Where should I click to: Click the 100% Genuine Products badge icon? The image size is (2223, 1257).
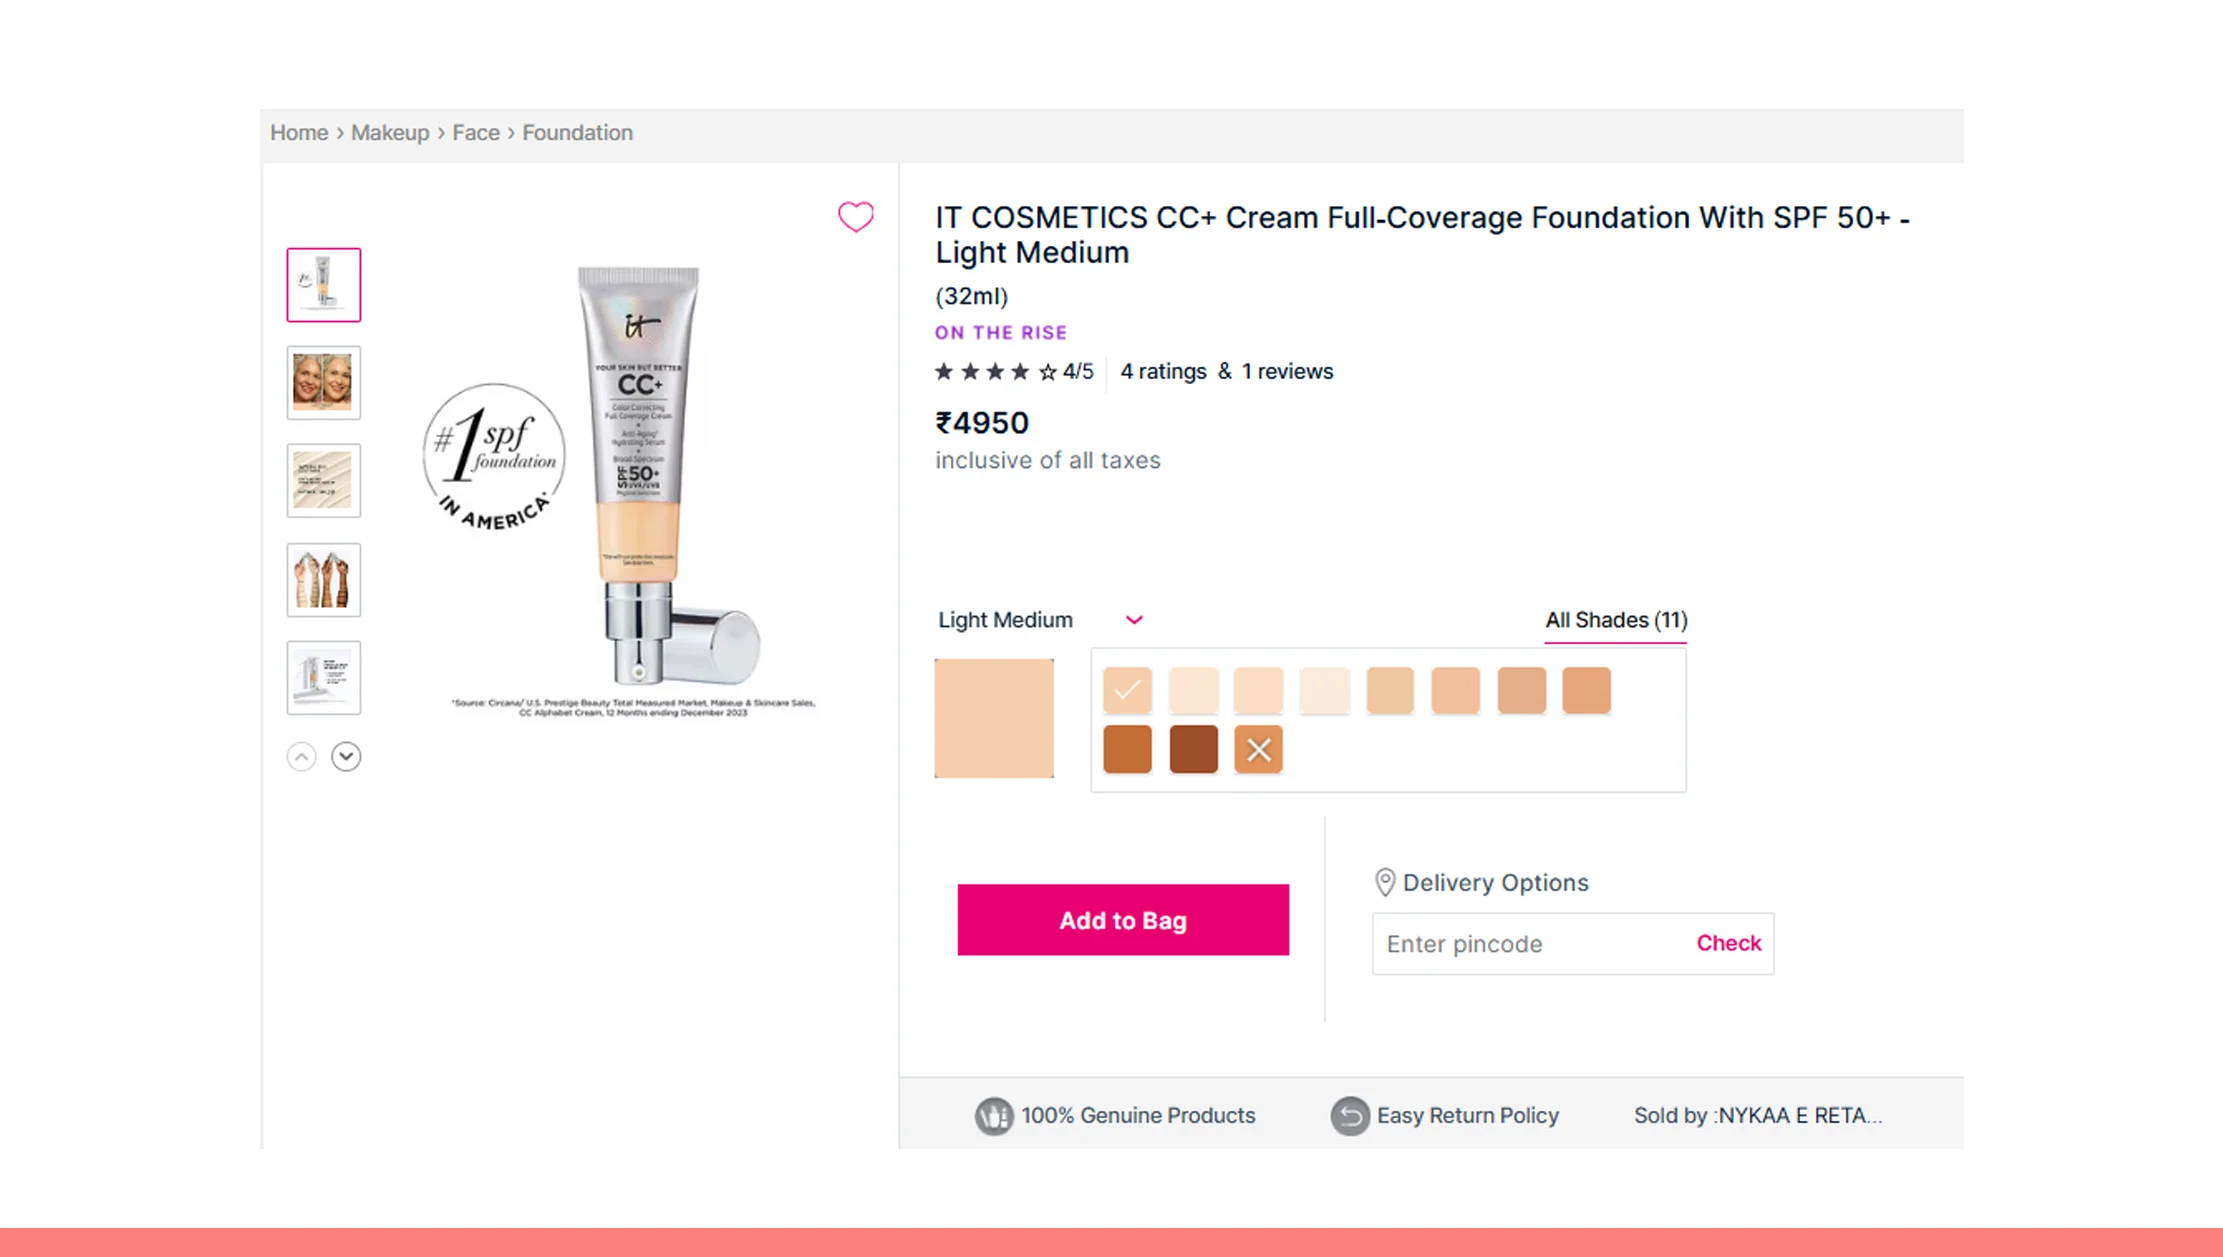(x=993, y=1115)
